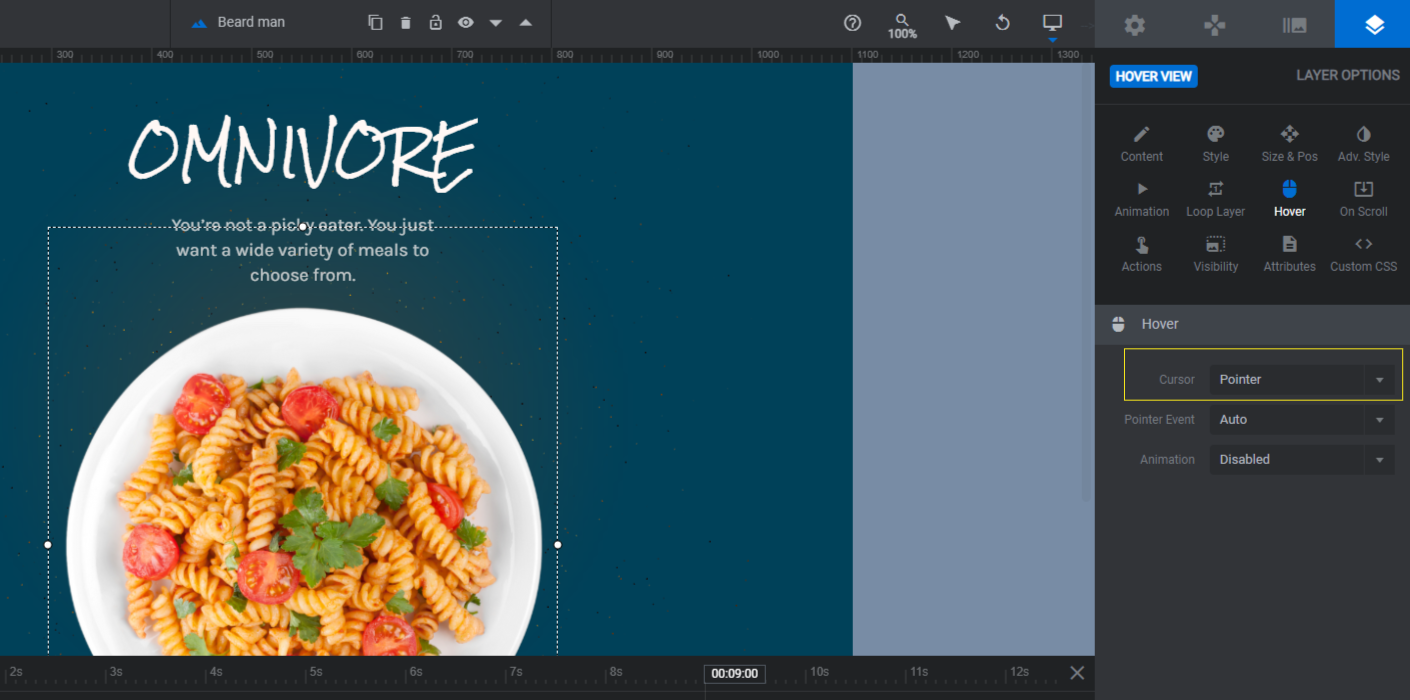1410x700 pixels.
Task: Open the layers options tab
Action: (1374, 24)
